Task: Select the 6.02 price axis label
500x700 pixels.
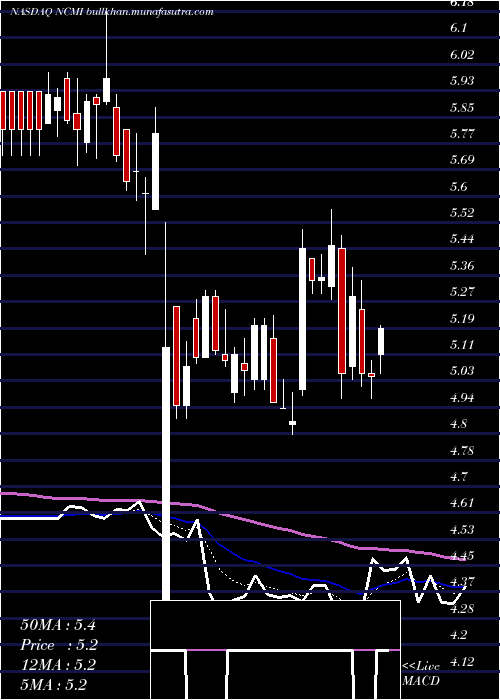Action: (462, 54)
